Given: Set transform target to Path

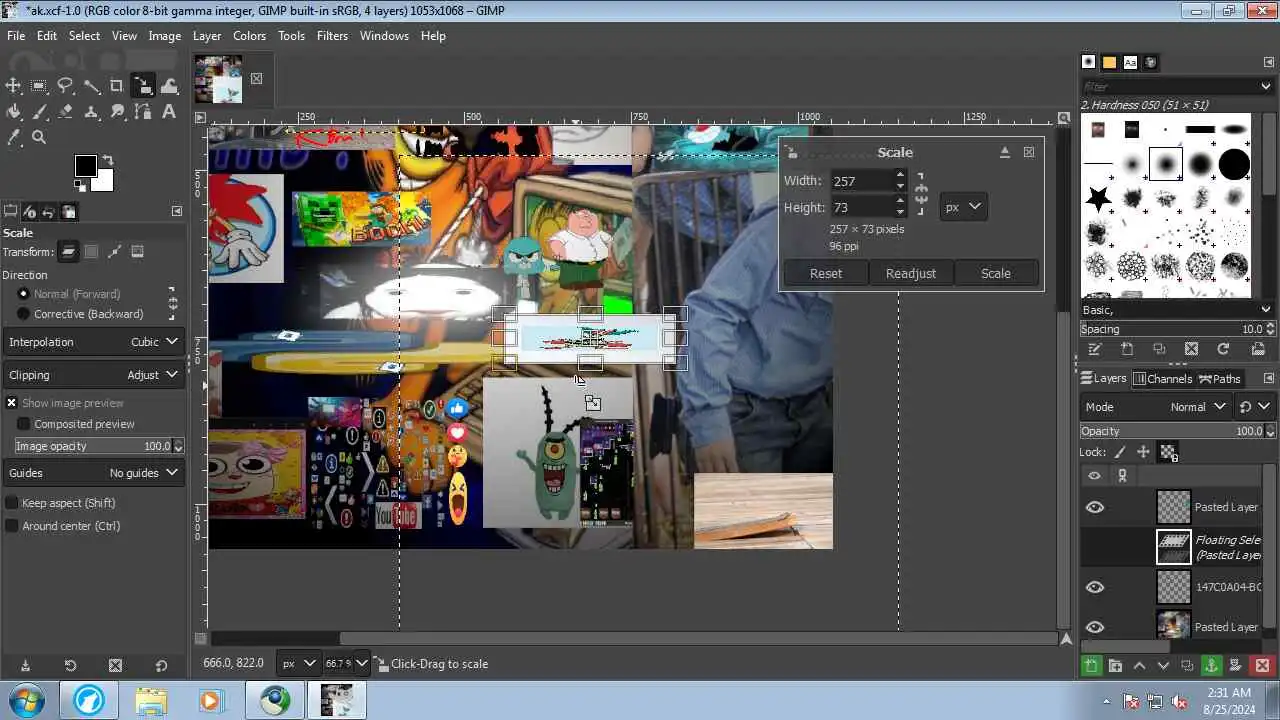Looking at the screenshot, I should pos(115,252).
